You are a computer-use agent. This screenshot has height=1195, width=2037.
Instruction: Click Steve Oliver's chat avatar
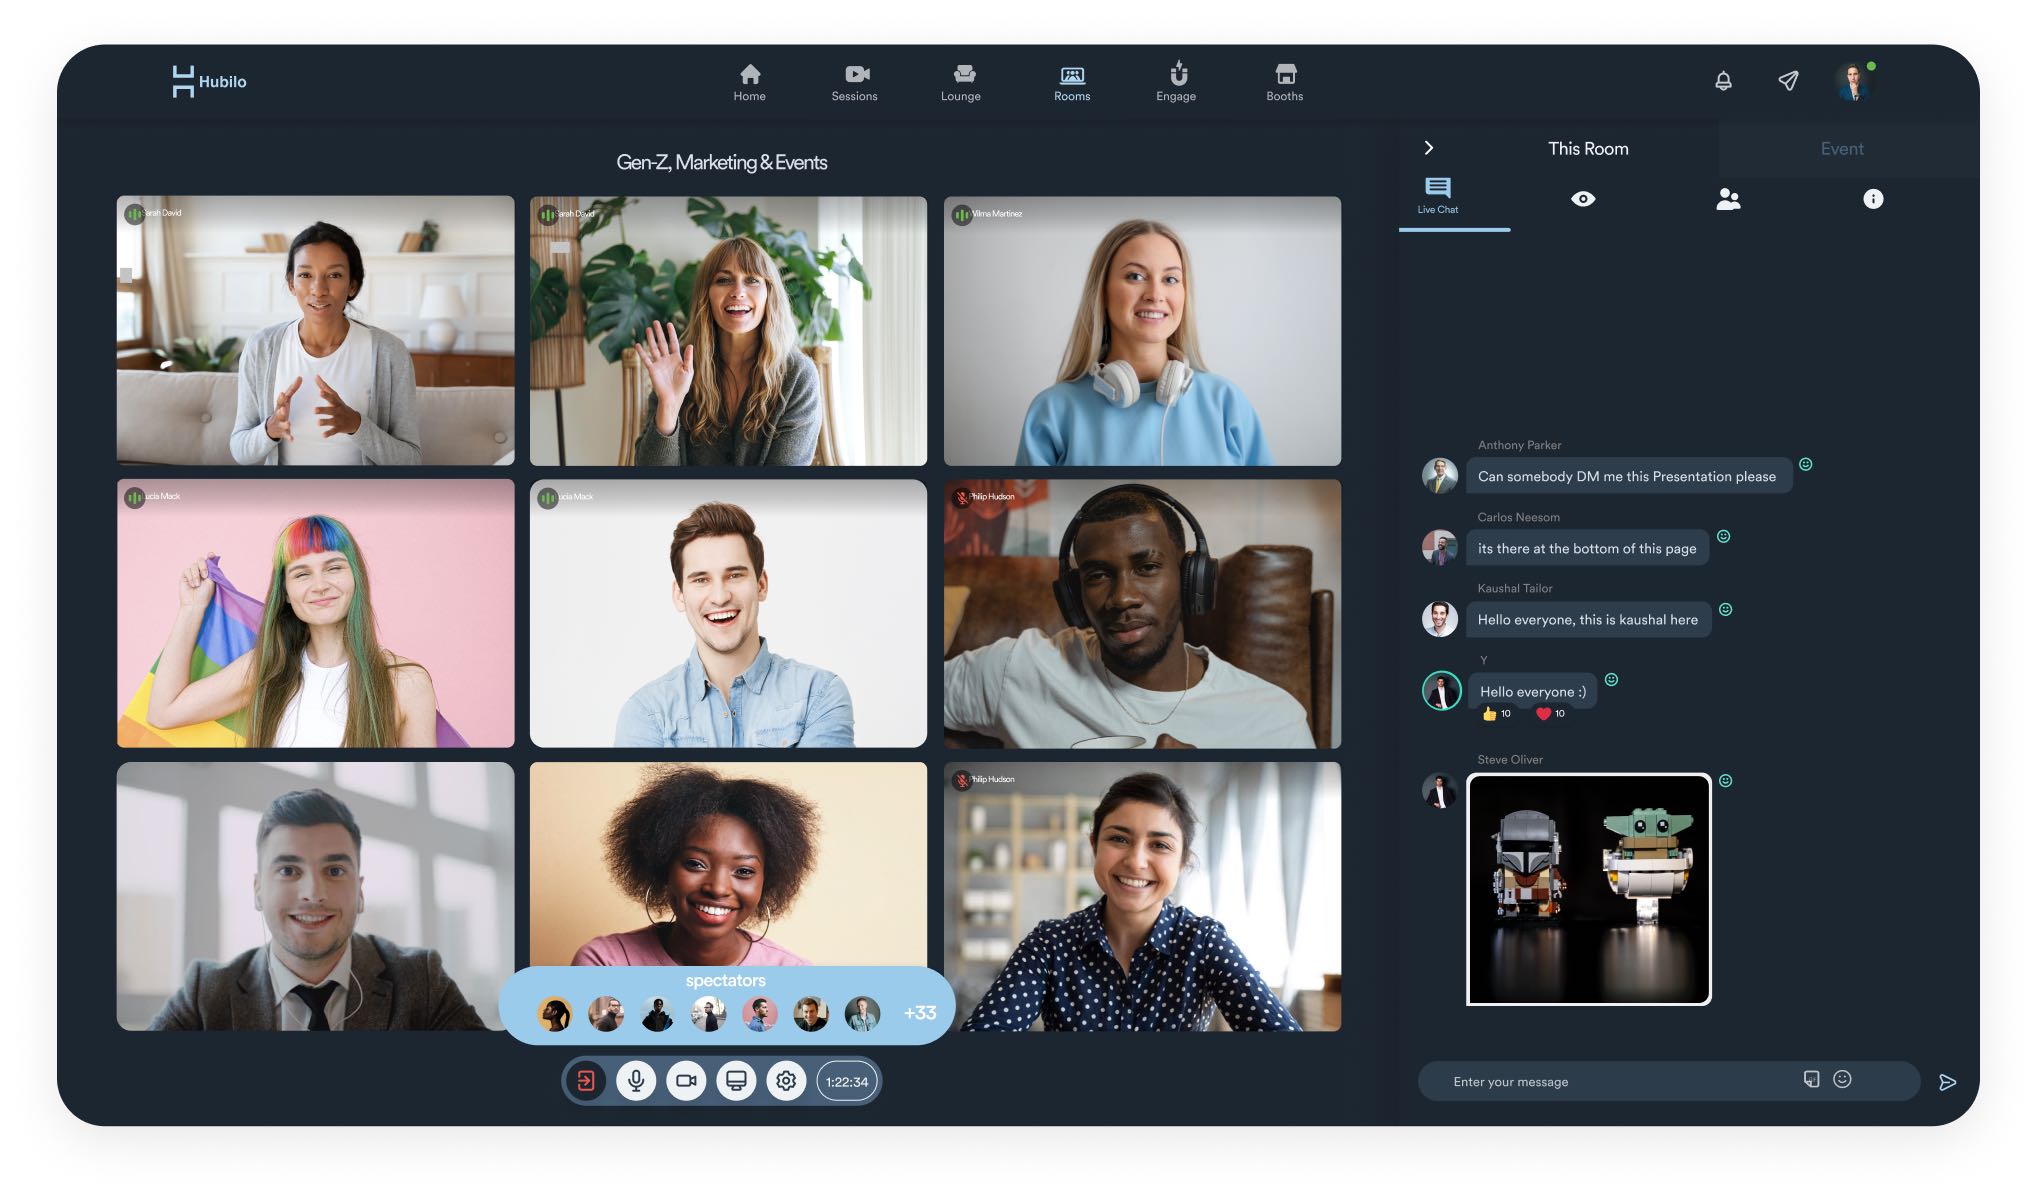[x=1439, y=791]
